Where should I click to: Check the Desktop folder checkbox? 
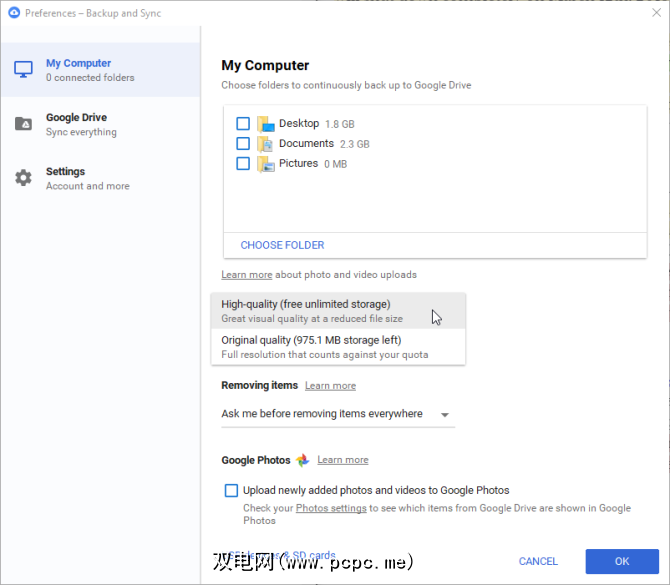click(x=243, y=124)
